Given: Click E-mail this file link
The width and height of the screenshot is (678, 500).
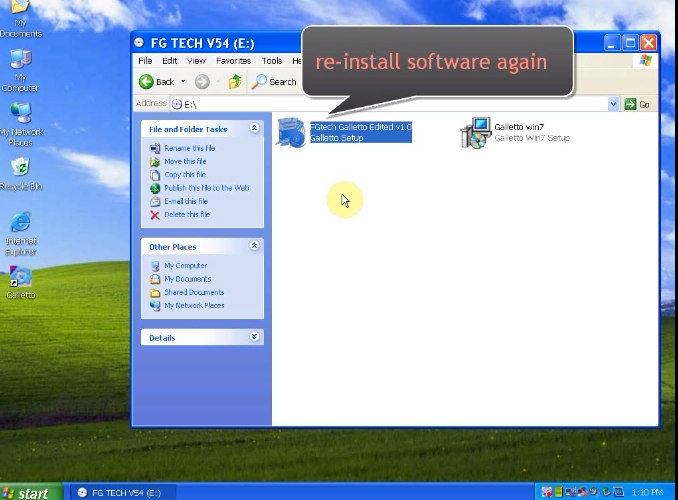Looking at the screenshot, I should point(186,201).
